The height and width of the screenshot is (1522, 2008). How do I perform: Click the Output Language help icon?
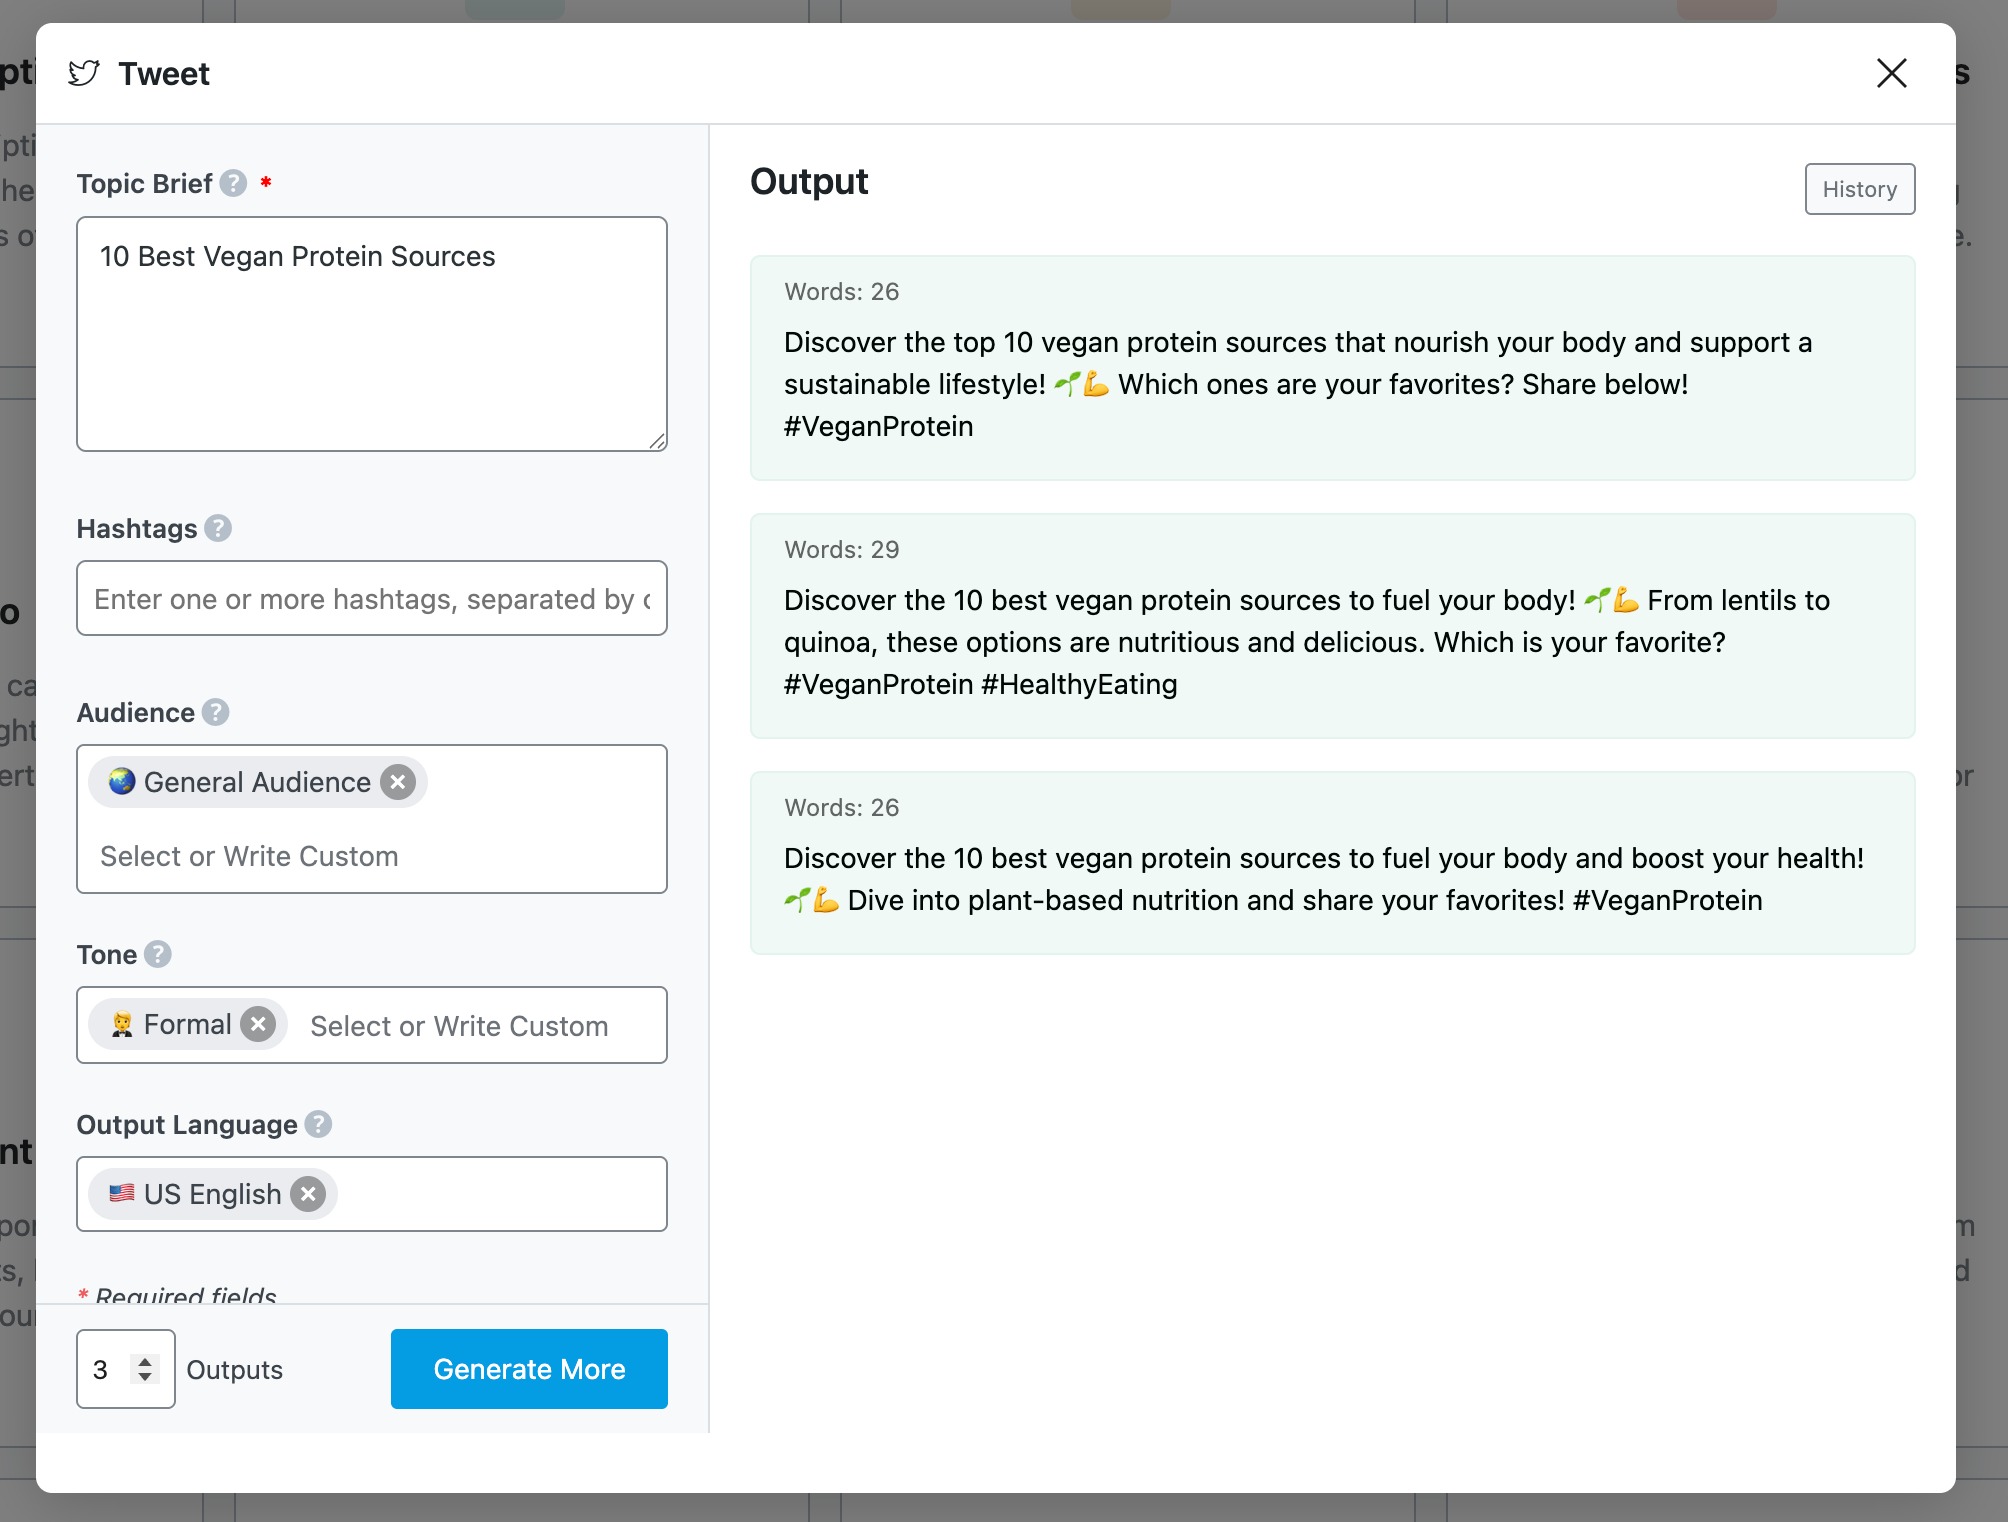click(318, 1124)
